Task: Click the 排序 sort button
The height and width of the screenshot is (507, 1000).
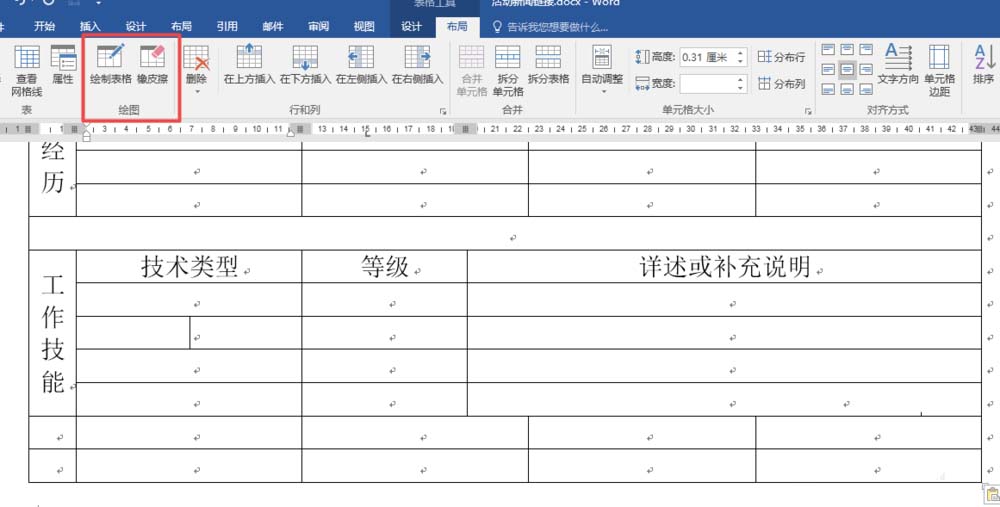Action: (x=984, y=64)
